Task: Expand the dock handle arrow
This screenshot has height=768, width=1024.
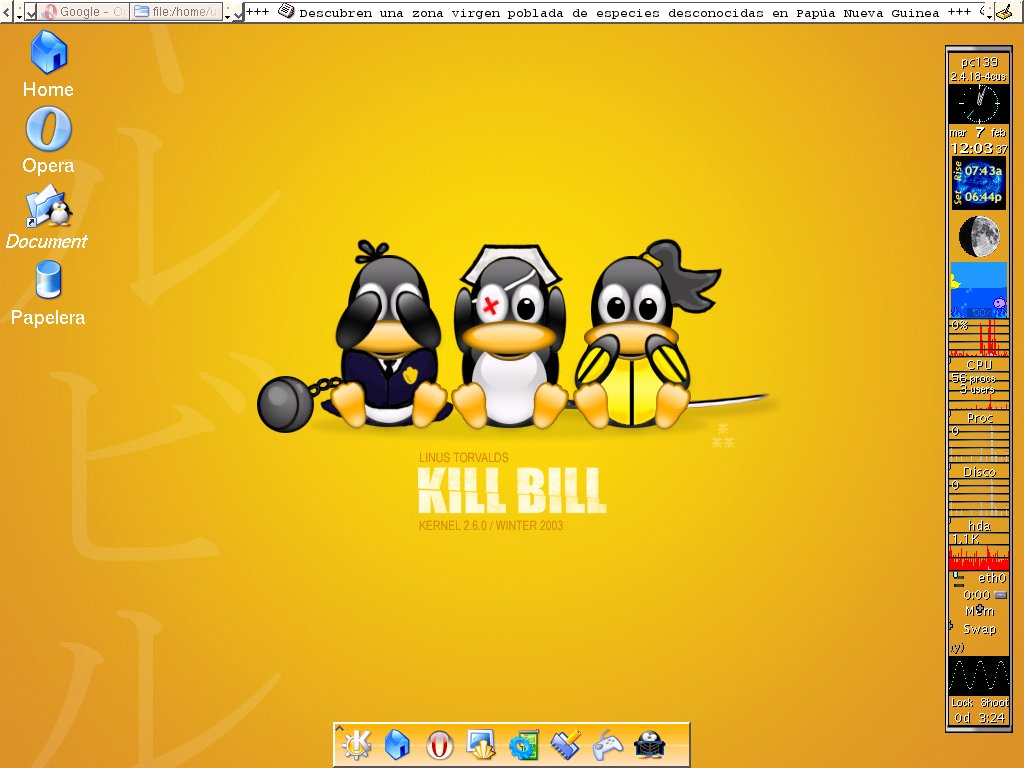Action: 339,728
